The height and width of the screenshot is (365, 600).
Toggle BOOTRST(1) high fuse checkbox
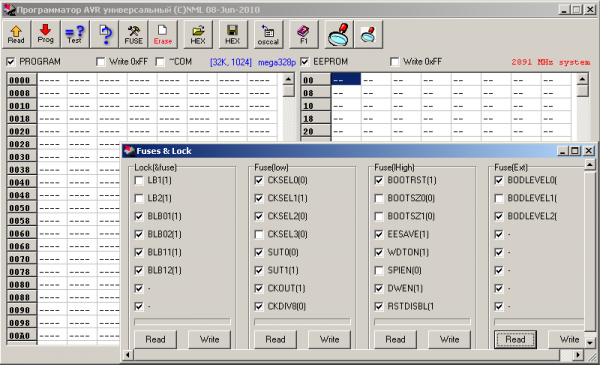[x=379, y=180]
